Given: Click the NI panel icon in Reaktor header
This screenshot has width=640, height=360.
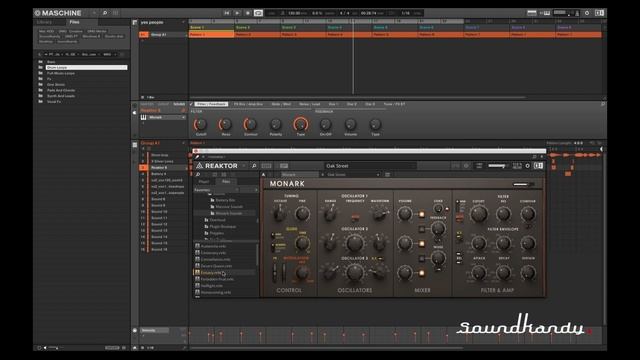Looking at the screenshot, I should click(538, 166).
